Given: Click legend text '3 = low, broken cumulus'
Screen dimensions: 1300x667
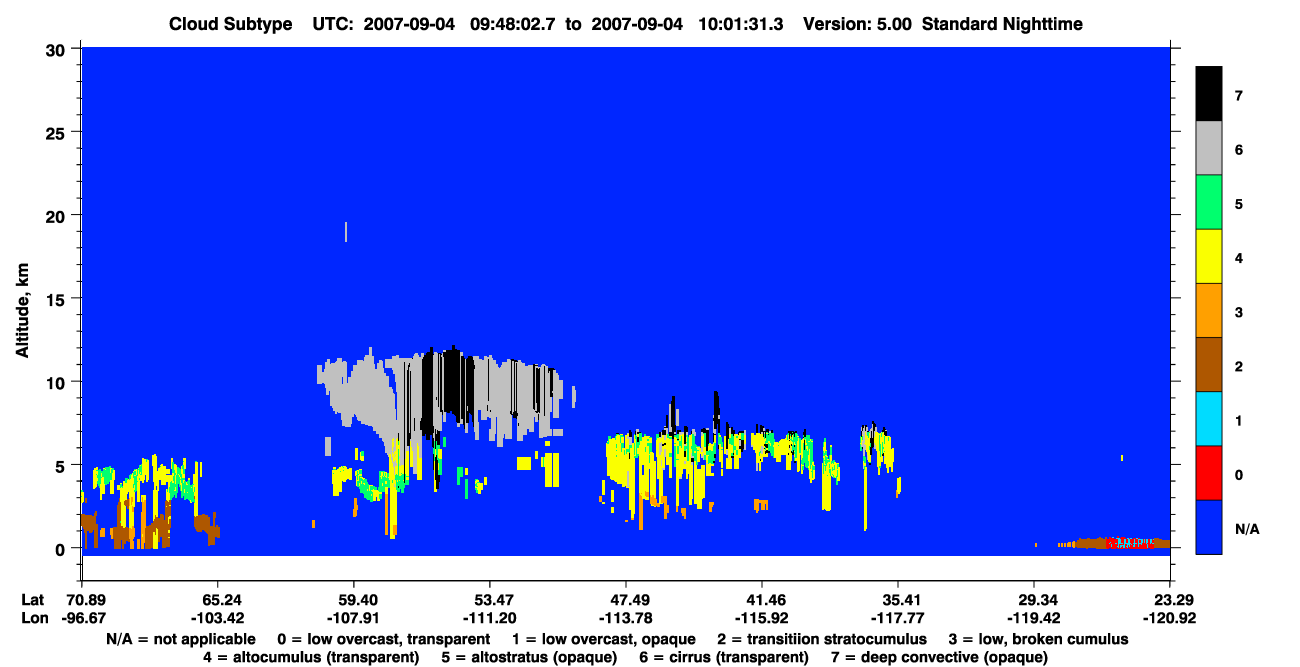Looking at the screenshot, I should [1039, 639].
